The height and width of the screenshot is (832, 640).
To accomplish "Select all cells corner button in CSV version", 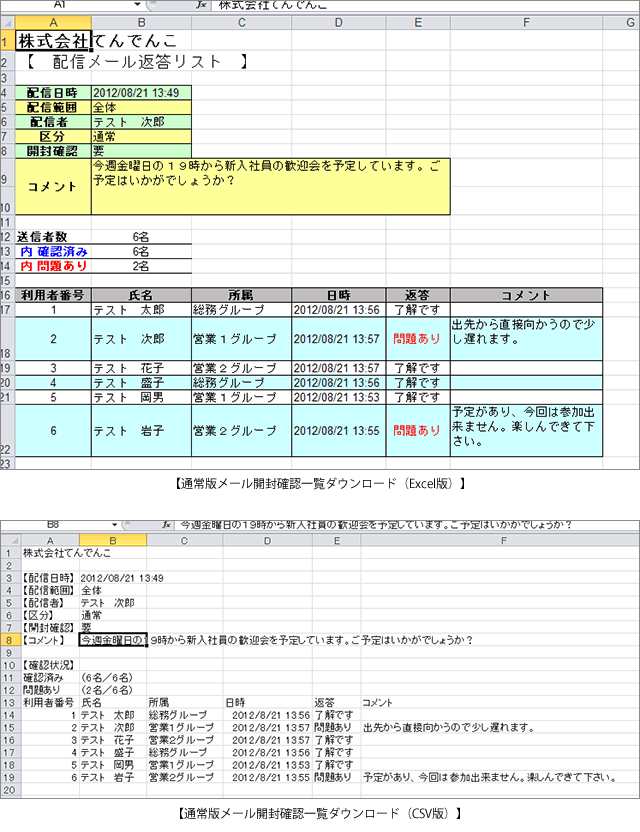I will tap(11, 540).
